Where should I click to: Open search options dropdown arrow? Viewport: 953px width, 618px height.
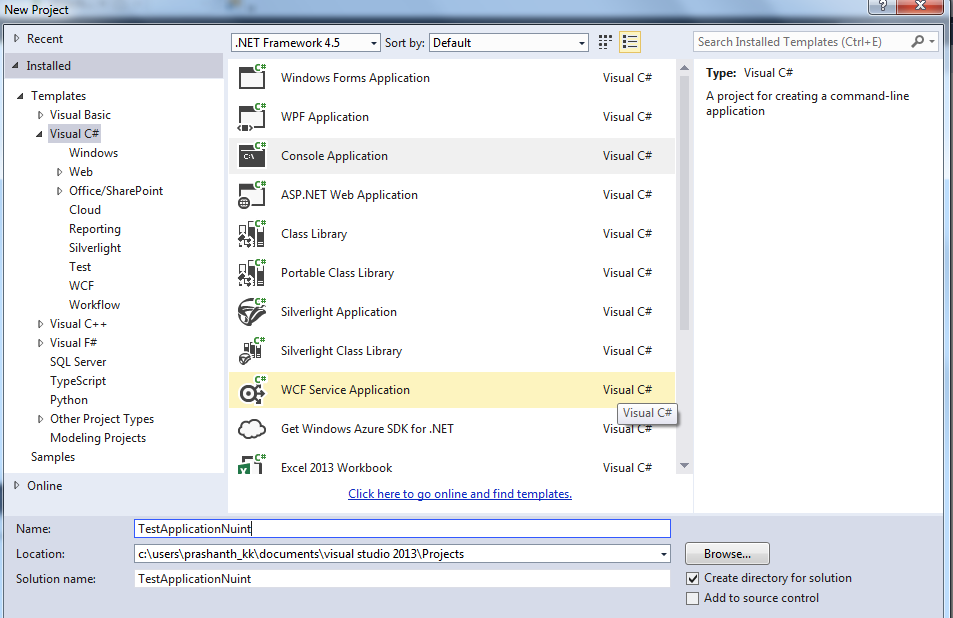coord(932,41)
